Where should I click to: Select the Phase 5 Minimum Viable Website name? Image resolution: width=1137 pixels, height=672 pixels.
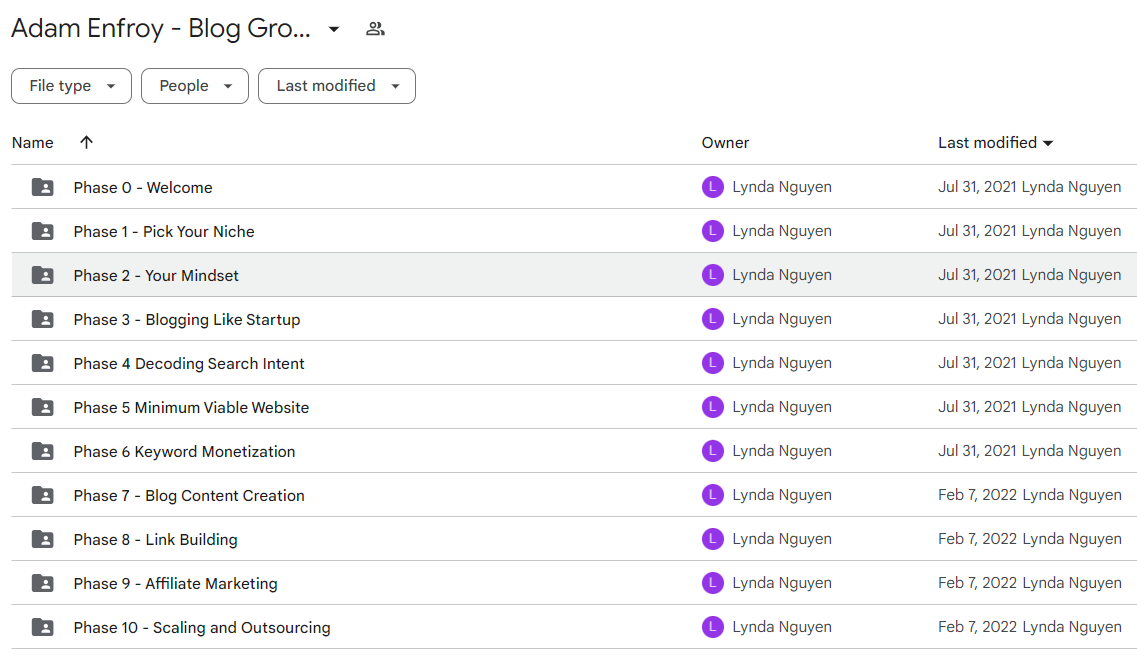click(x=191, y=407)
